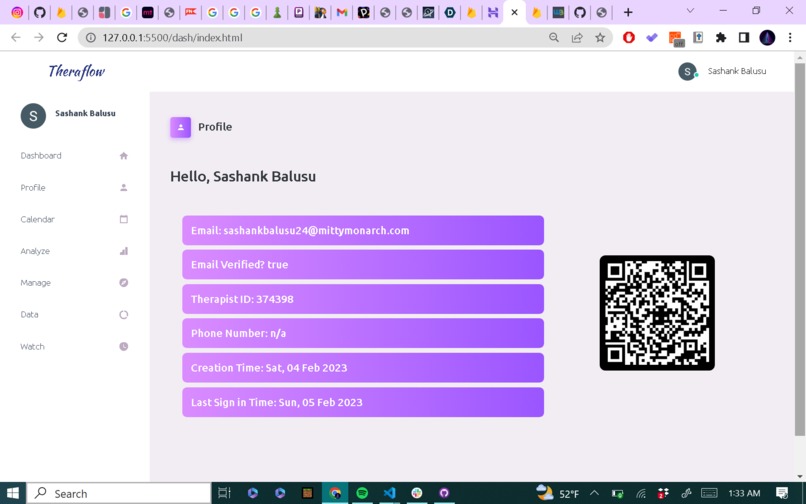The width and height of the screenshot is (806, 504).
Task: Open Visual Studio Code from taskbar
Action: coord(390,493)
